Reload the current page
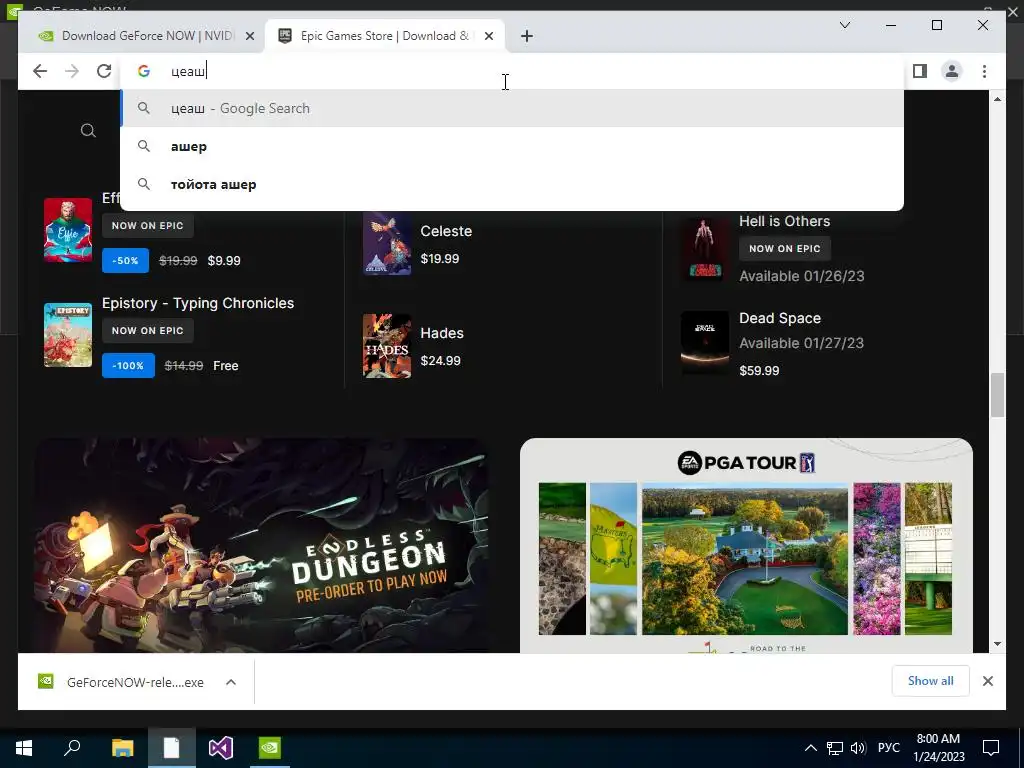 click(104, 71)
